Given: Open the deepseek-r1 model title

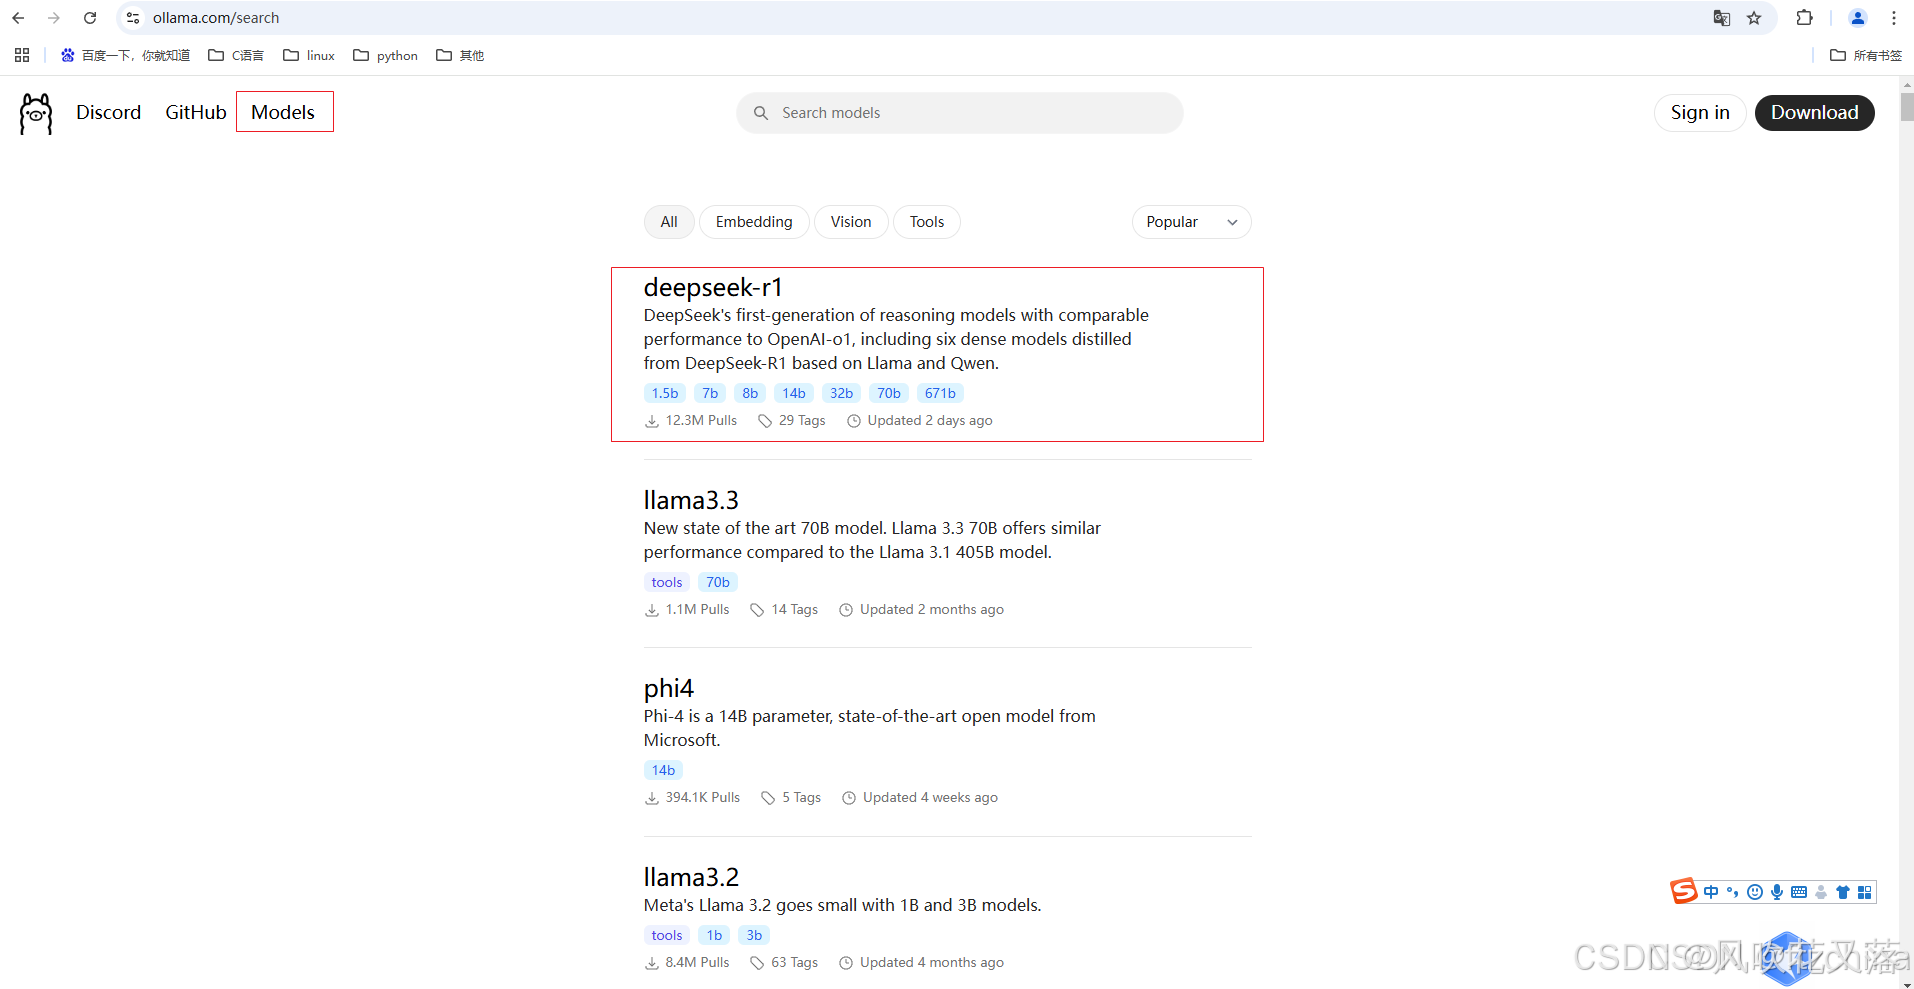Looking at the screenshot, I should point(713,287).
